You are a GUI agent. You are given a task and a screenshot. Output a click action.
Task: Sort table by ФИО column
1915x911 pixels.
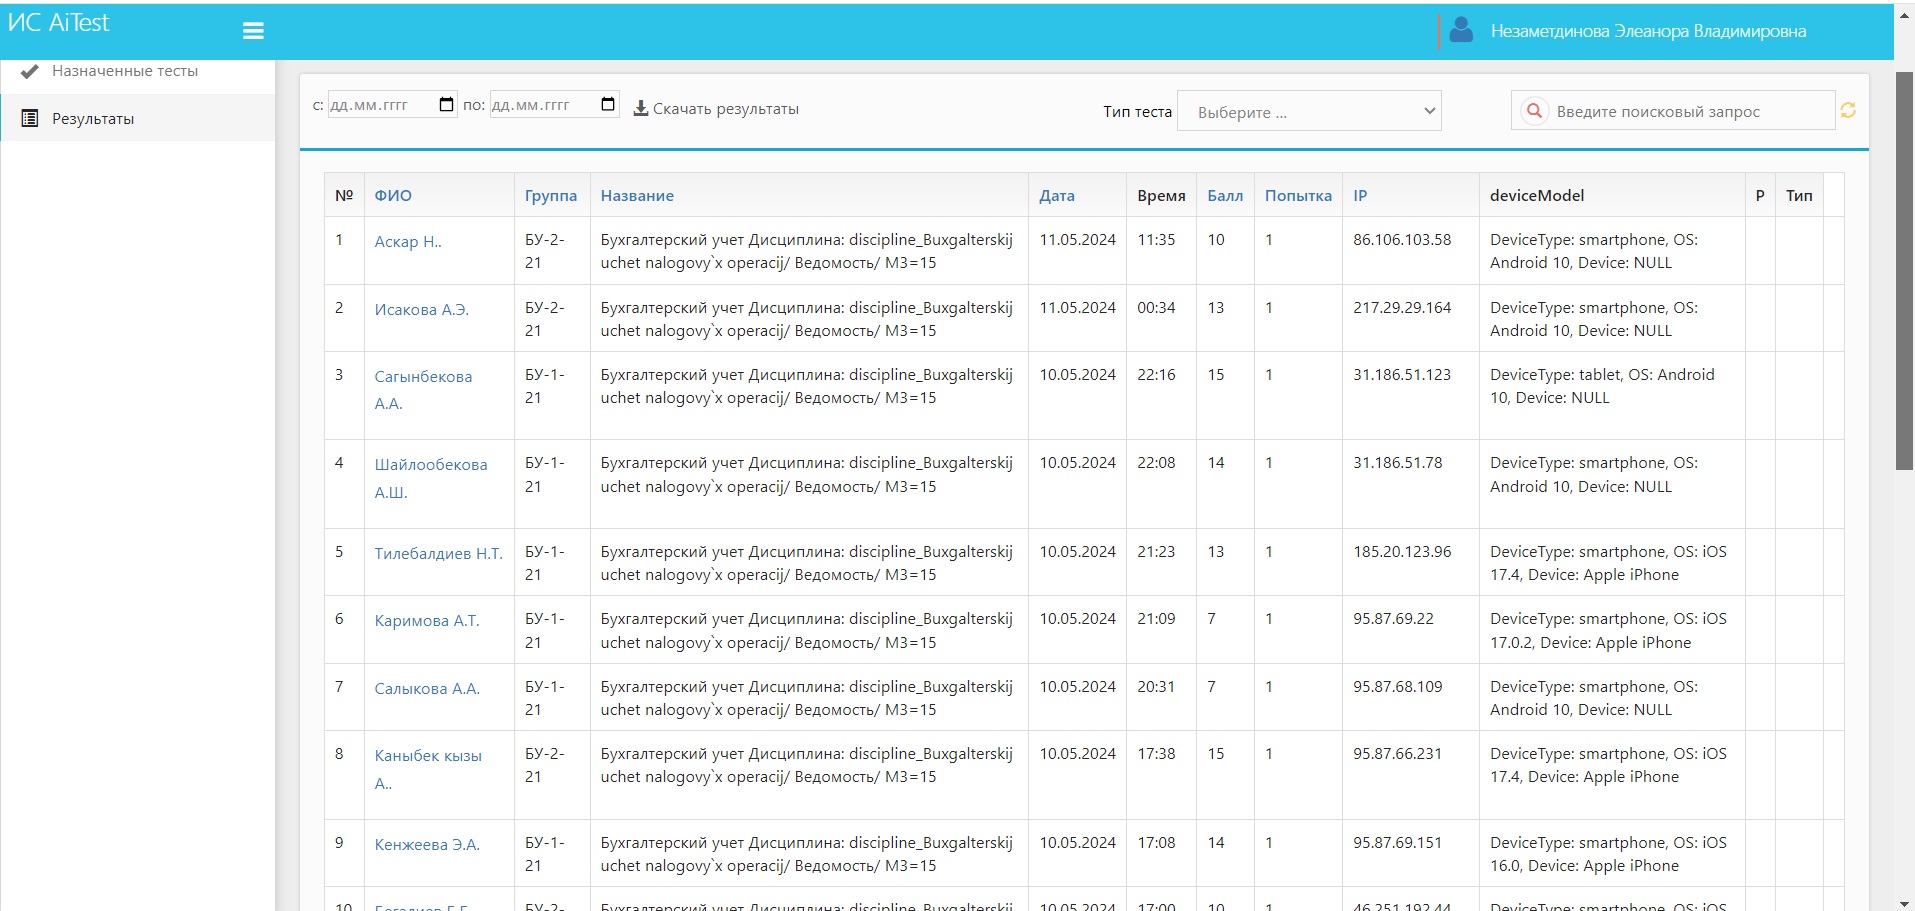pos(393,196)
